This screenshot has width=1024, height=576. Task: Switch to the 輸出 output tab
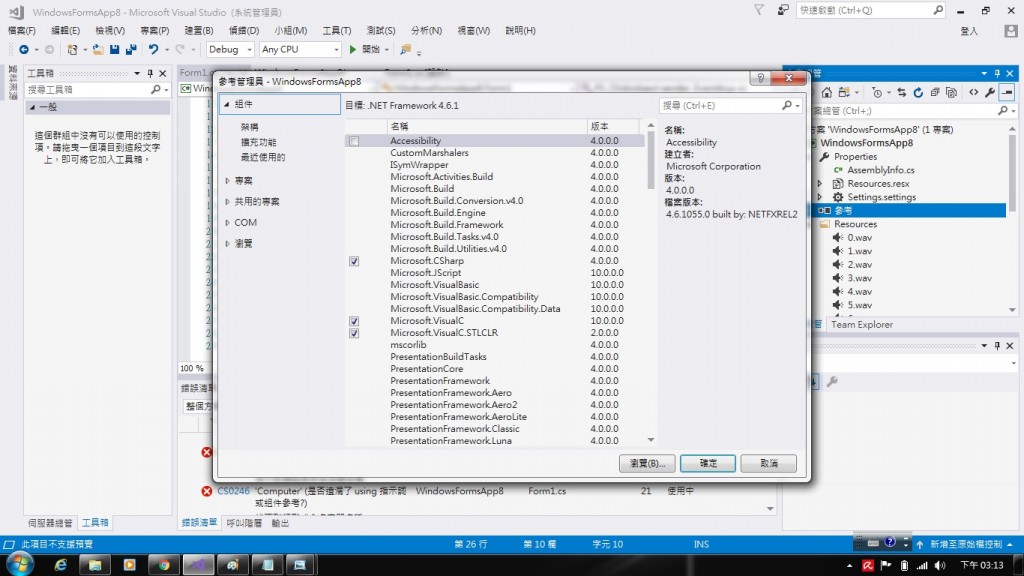pyautogui.click(x=280, y=523)
